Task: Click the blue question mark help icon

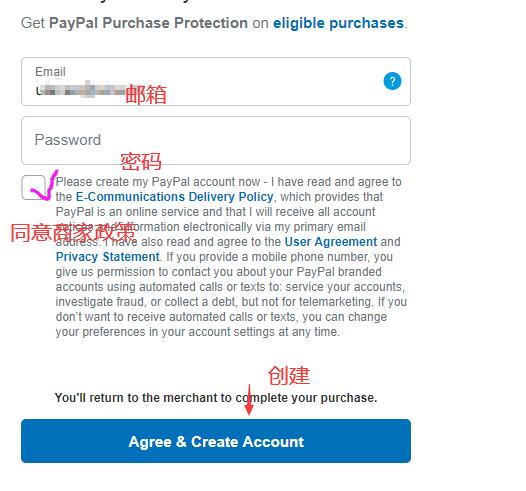Action: [x=392, y=81]
